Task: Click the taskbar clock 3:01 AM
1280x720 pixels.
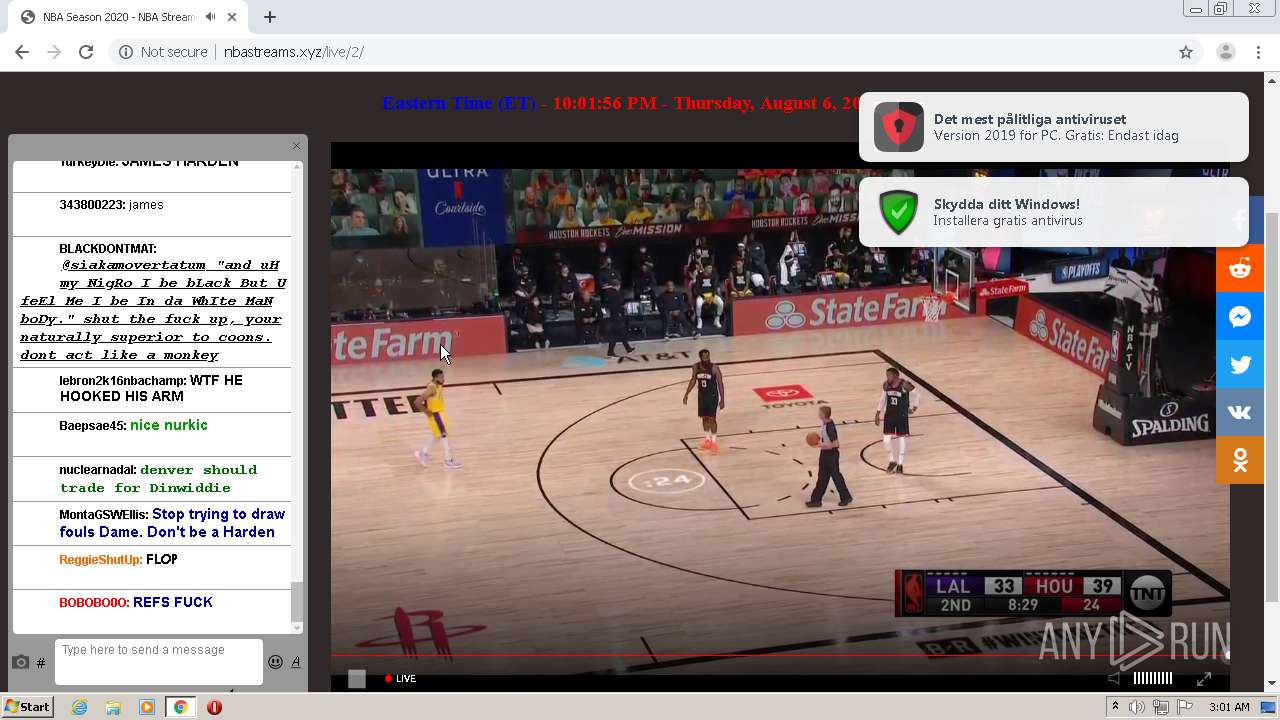Action: [1229, 707]
